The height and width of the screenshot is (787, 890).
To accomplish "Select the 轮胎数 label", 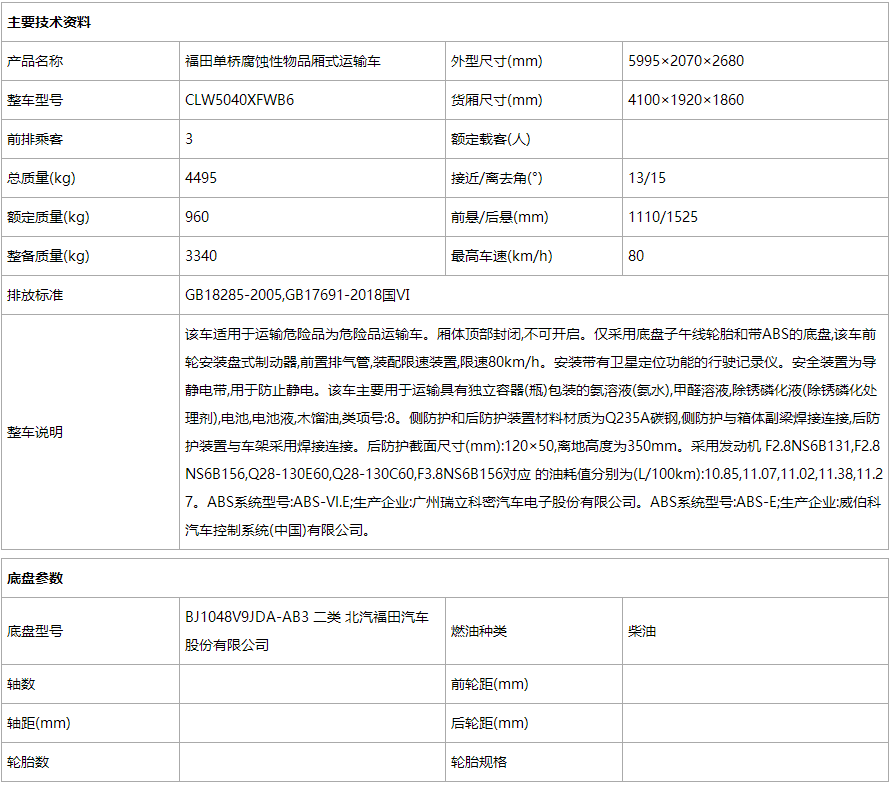I will point(28,762).
